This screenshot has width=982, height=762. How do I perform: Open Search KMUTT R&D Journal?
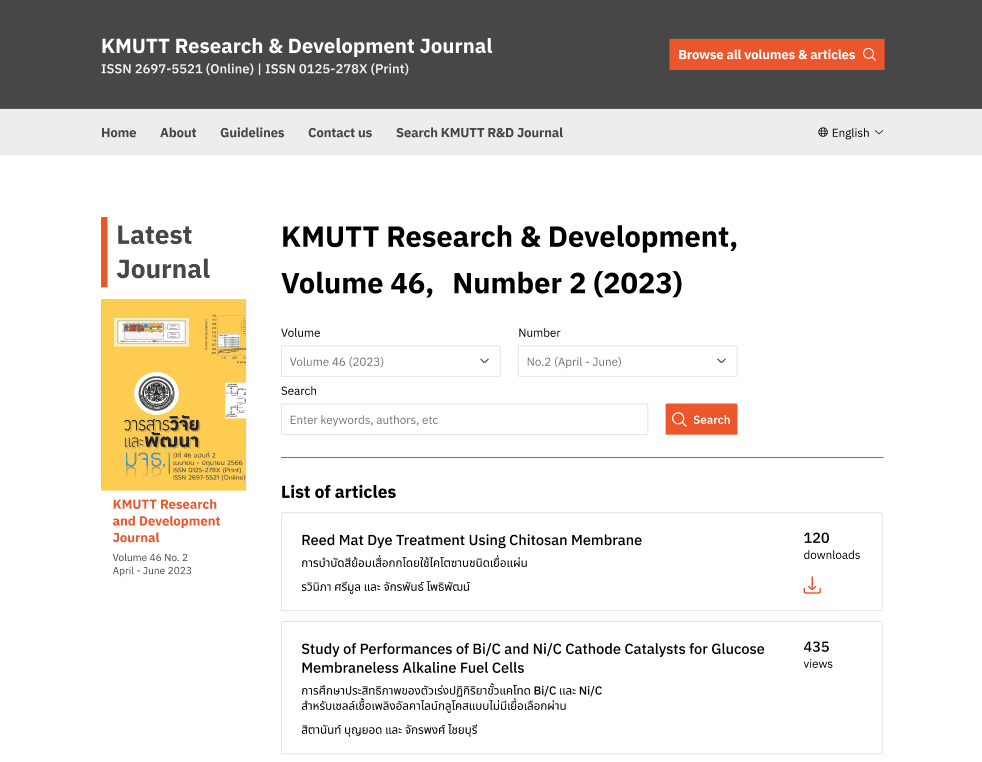[479, 132]
